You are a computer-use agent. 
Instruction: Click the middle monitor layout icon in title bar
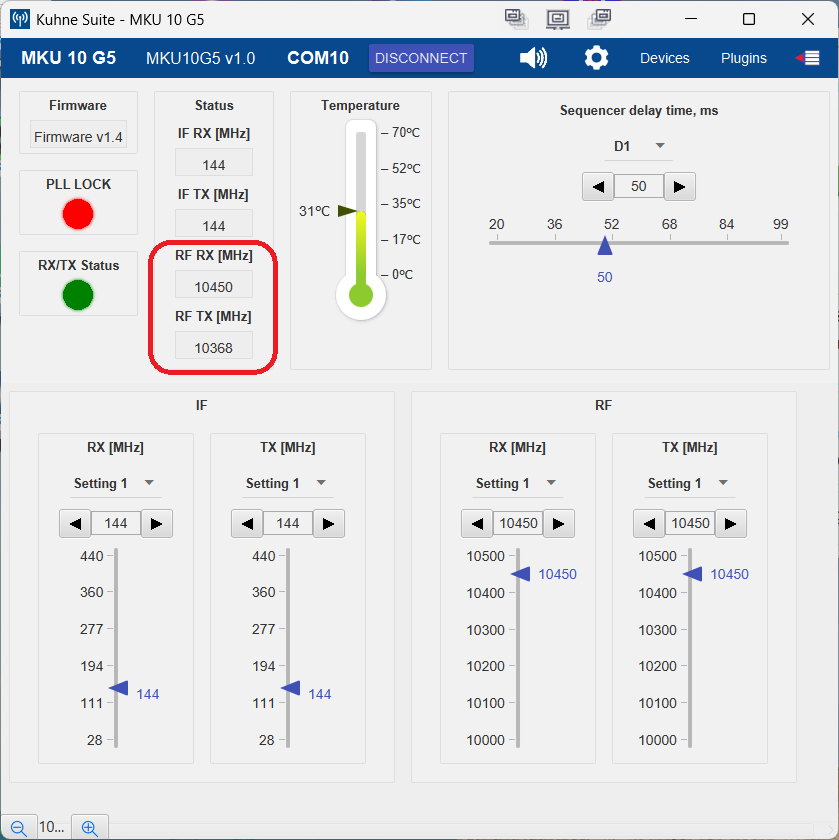coord(558,19)
